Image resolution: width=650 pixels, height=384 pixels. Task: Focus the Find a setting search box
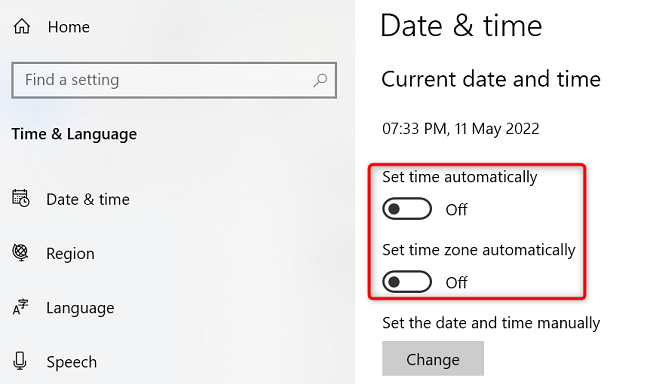[174, 80]
